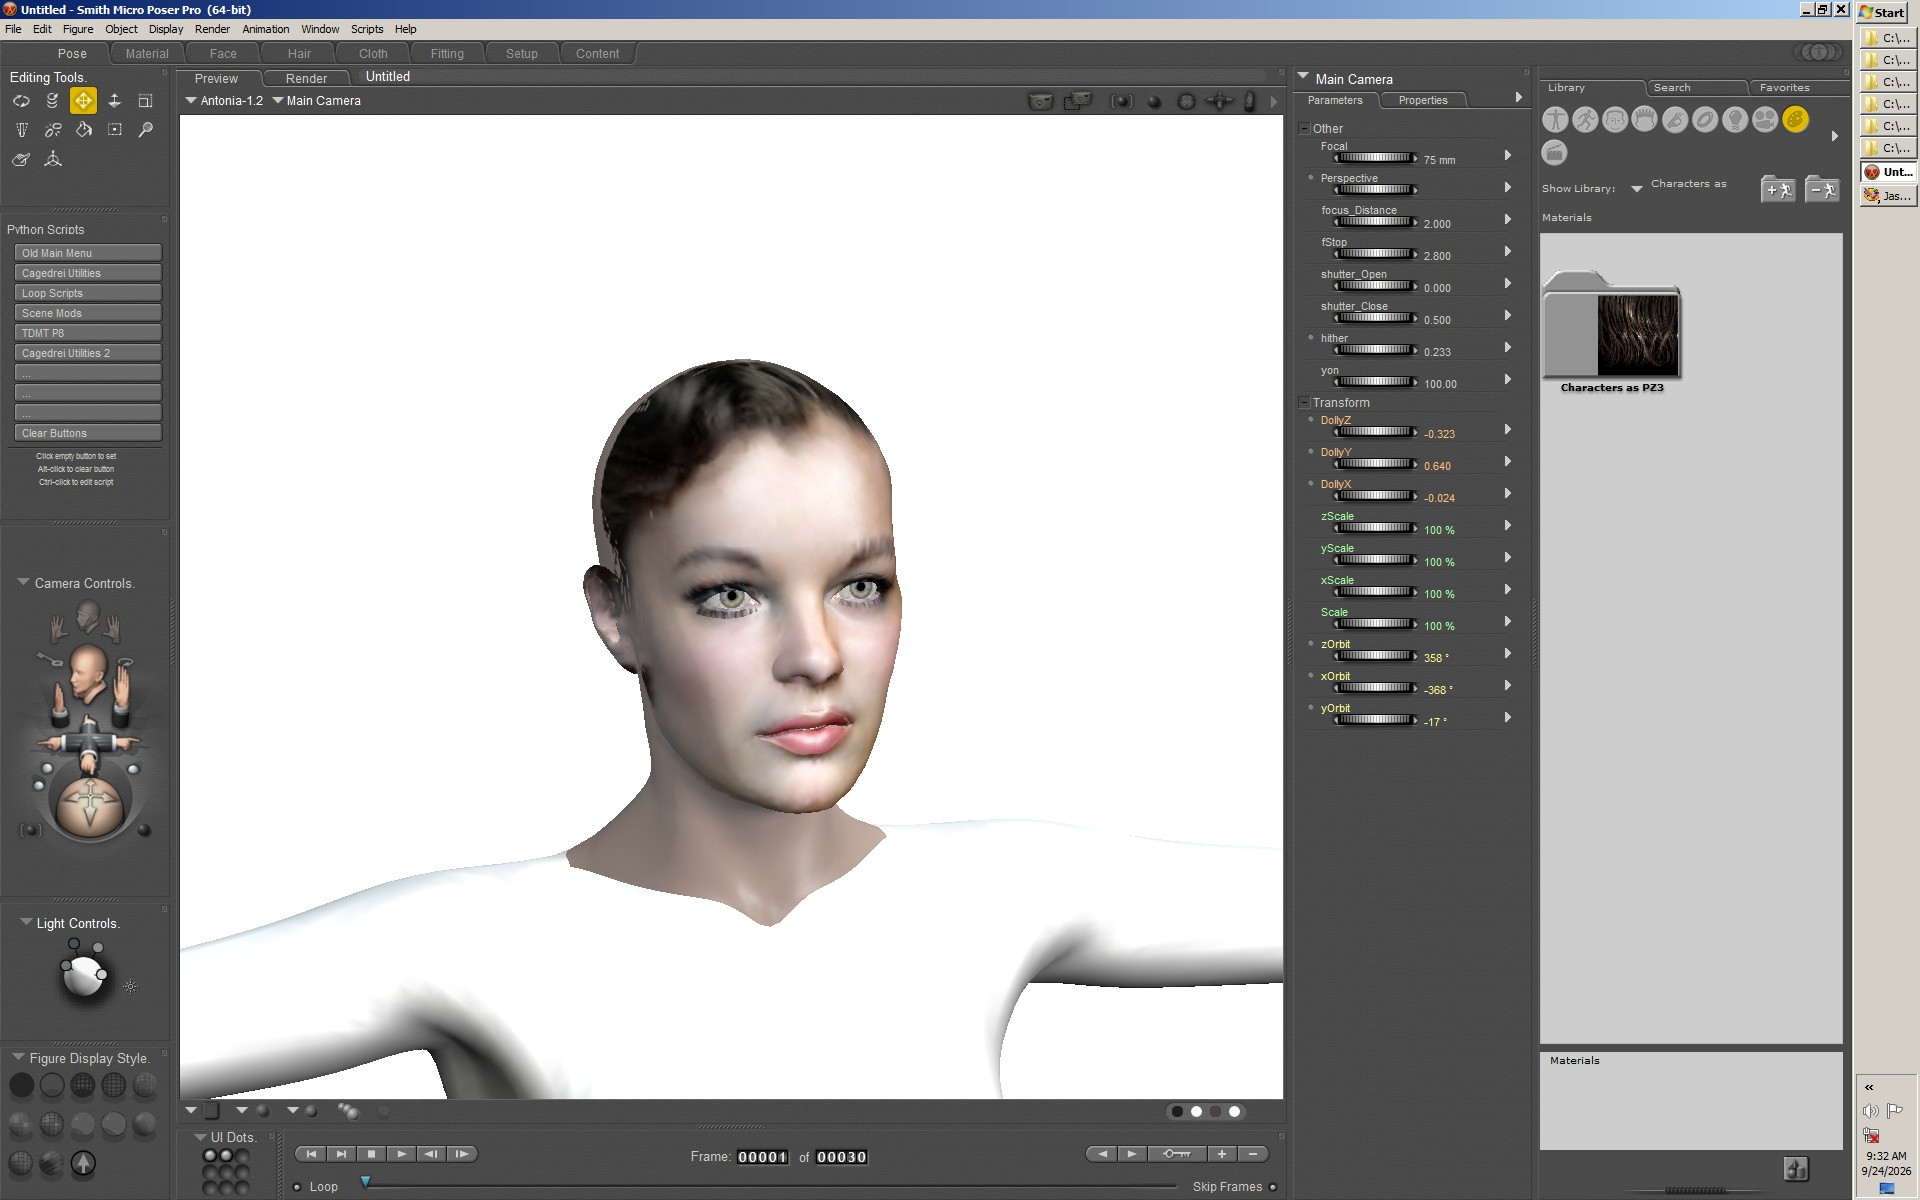Select the highlighted Translate/Pull tool
This screenshot has width=1920, height=1200.
click(83, 101)
